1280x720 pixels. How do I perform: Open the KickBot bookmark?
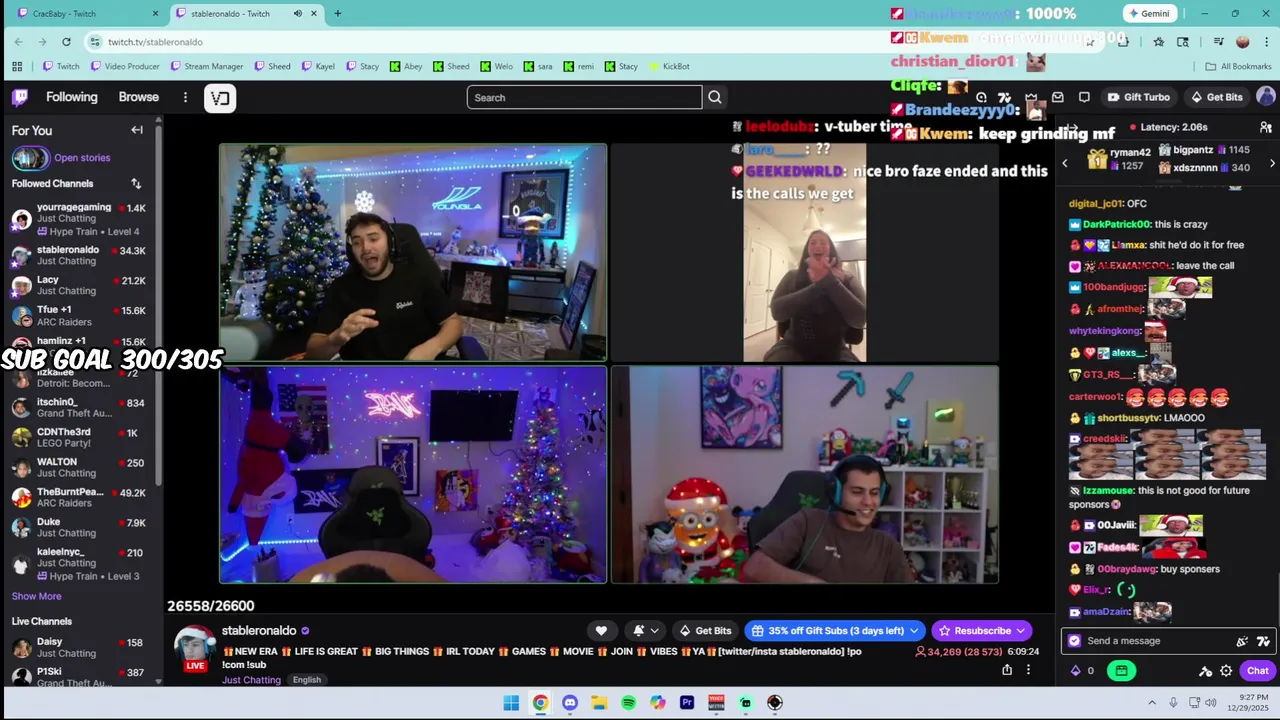point(669,66)
